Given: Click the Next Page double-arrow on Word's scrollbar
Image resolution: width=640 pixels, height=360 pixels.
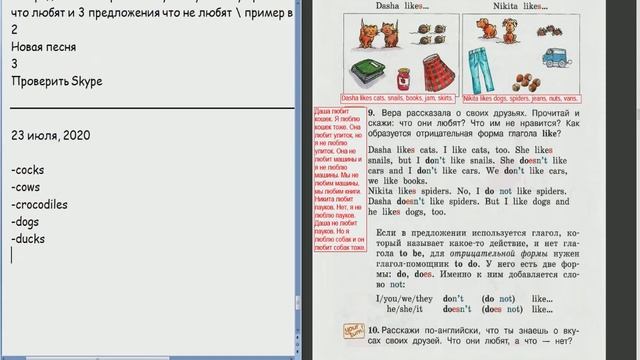Looking at the screenshot, I should 298,351.
